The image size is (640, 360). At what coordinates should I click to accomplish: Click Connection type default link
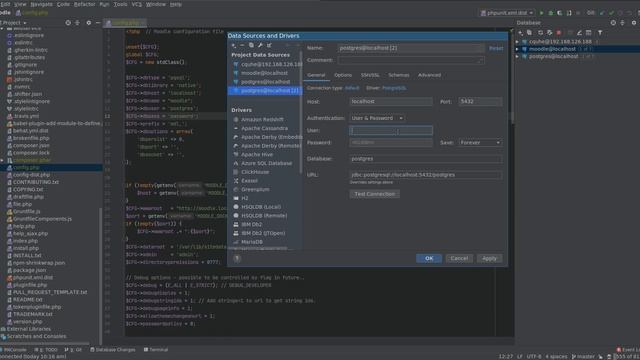(352, 88)
